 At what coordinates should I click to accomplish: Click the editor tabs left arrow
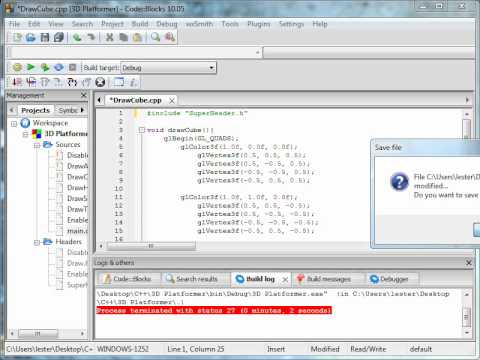click(x=99, y=100)
